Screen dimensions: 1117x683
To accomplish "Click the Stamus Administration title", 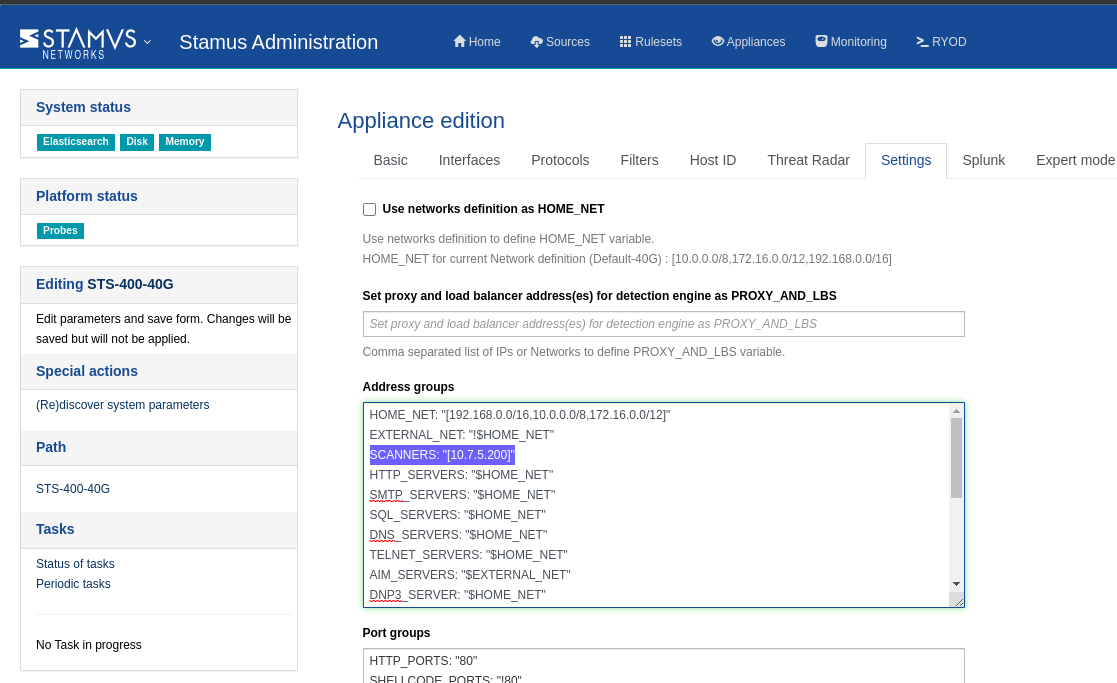I will [279, 42].
